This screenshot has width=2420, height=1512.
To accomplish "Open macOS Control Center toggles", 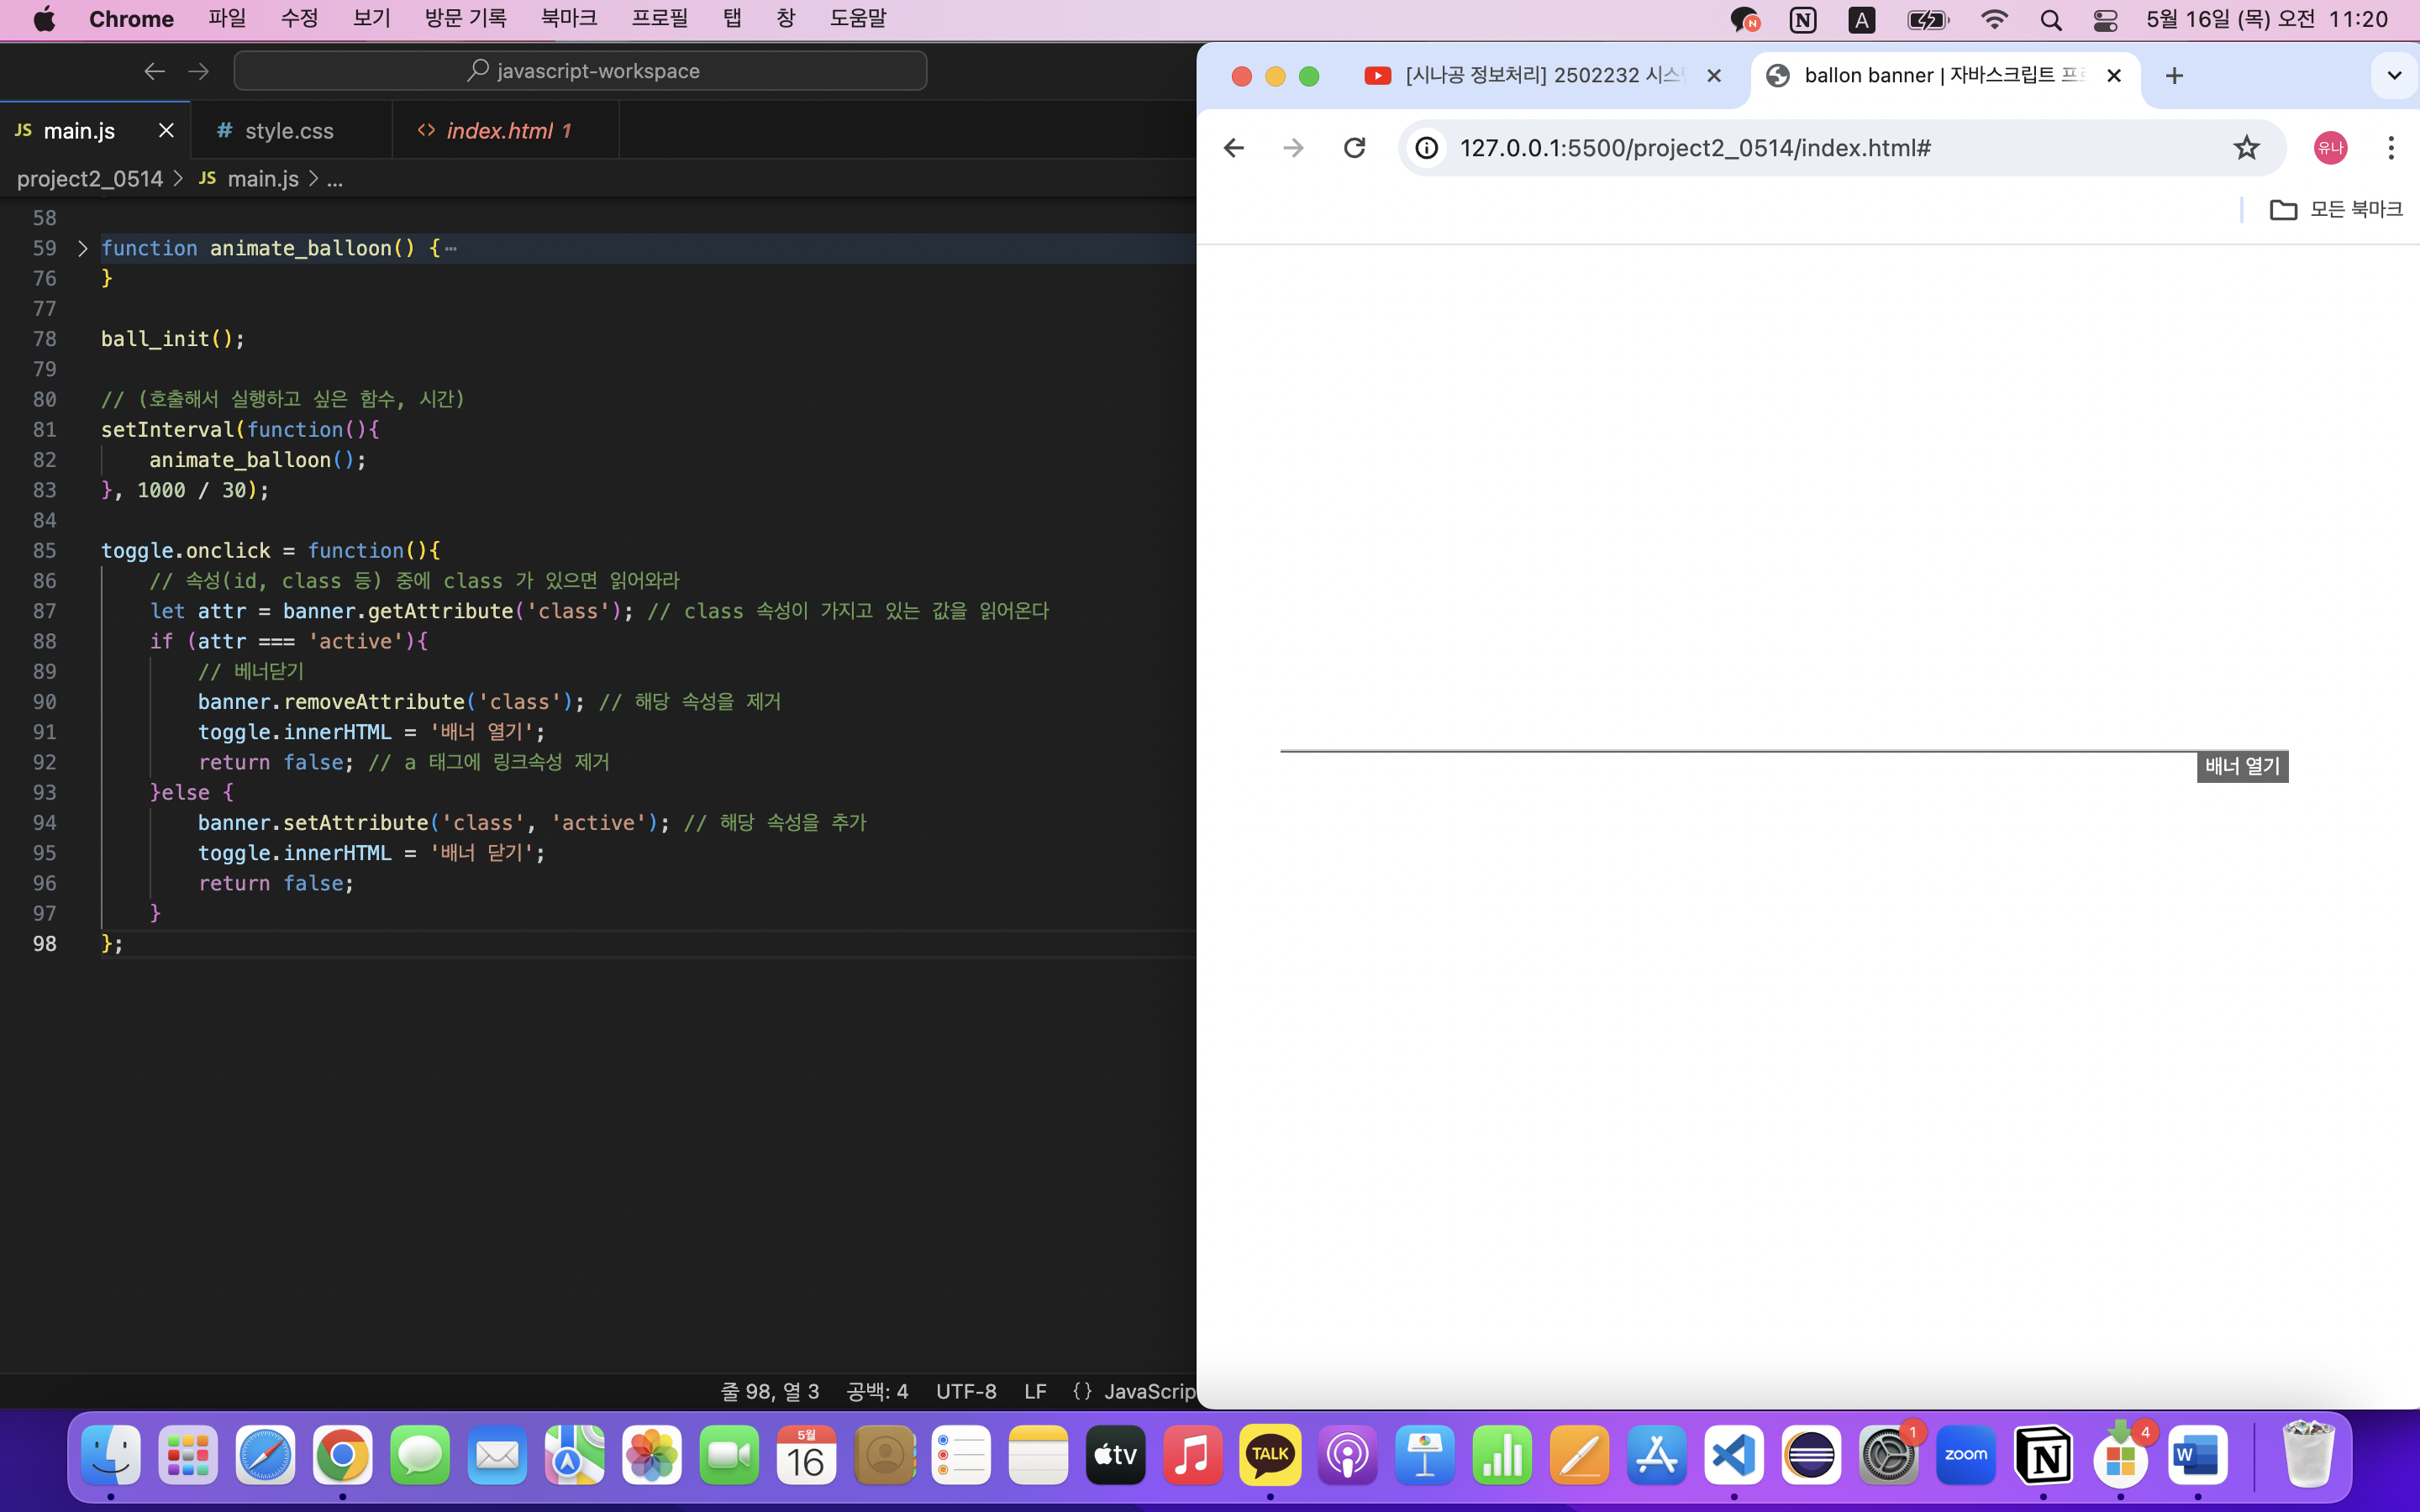I will click(x=2105, y=20).
